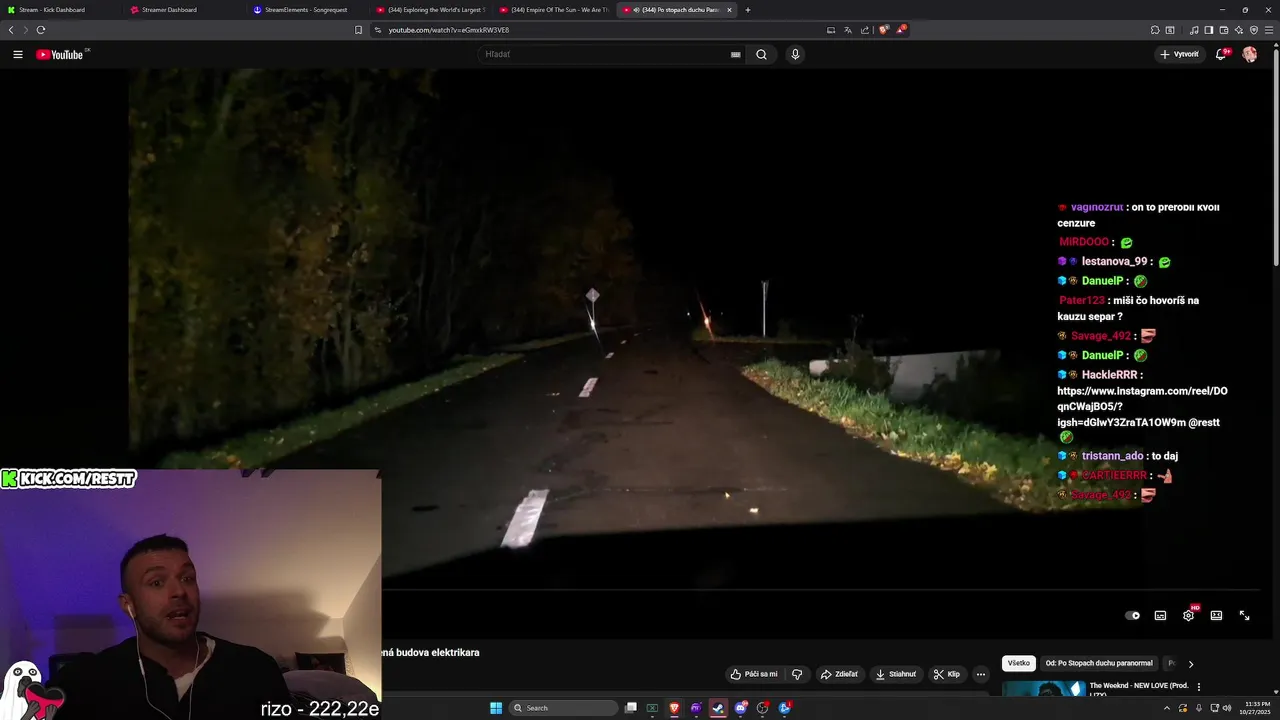Open browser extensions puzzle icon

(x=1155, y=30)
